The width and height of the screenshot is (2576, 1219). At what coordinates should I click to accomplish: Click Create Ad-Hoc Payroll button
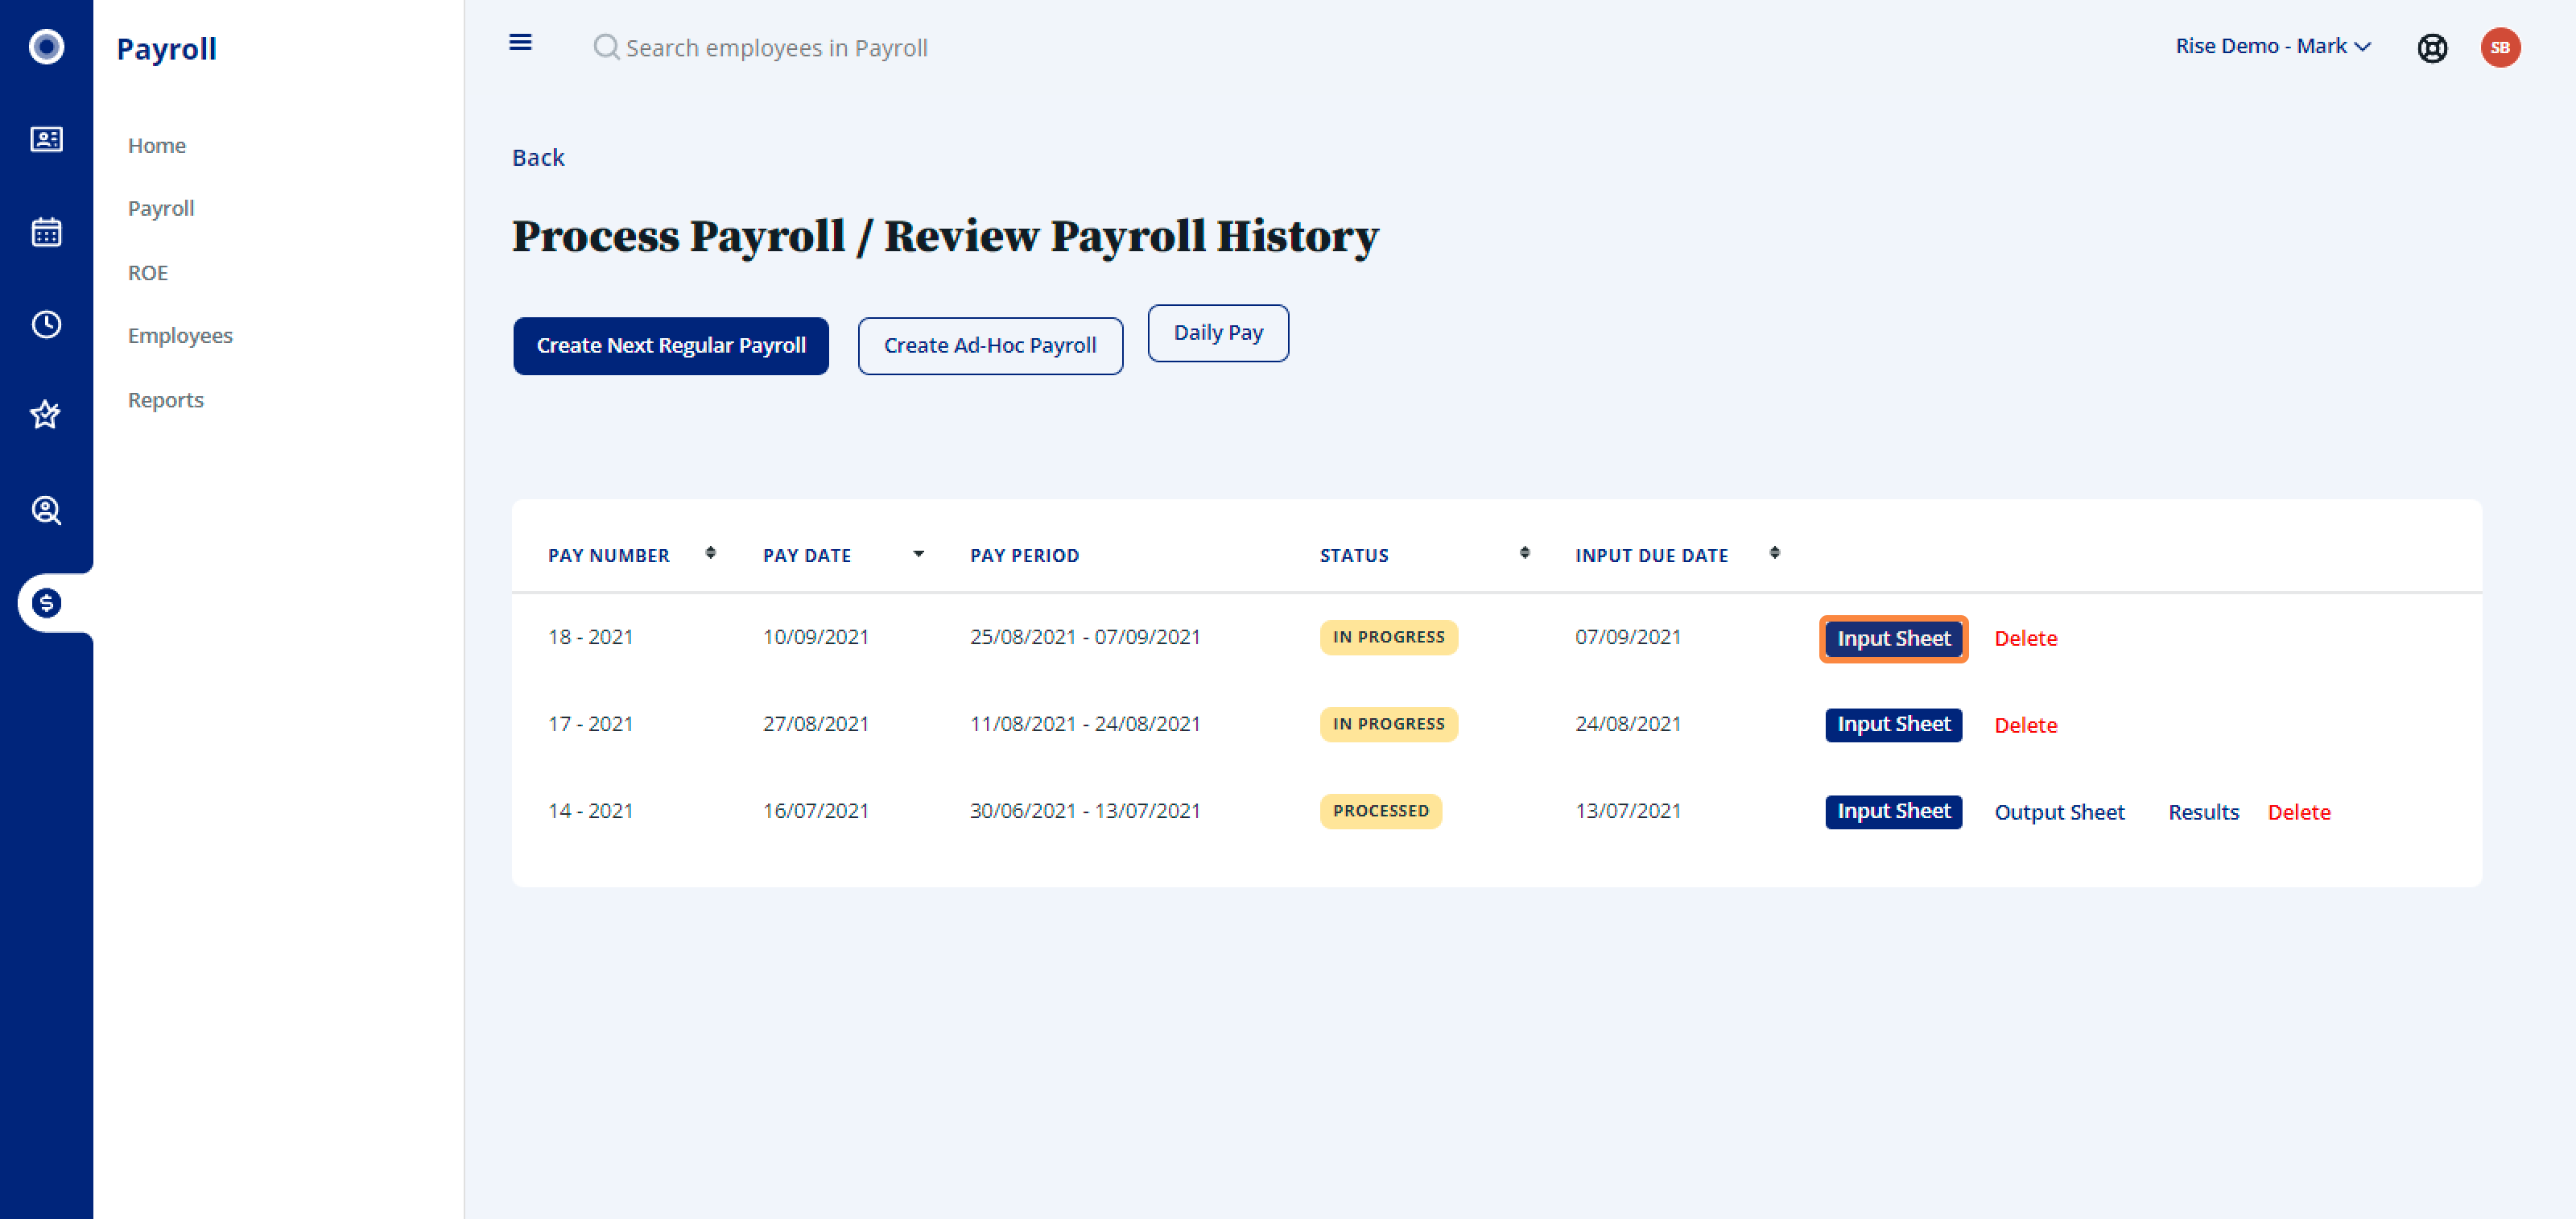coord(990,346)
